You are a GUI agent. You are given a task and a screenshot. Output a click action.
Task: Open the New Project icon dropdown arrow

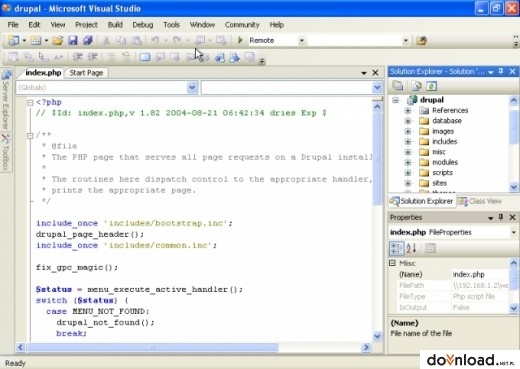tap(24, 40)
